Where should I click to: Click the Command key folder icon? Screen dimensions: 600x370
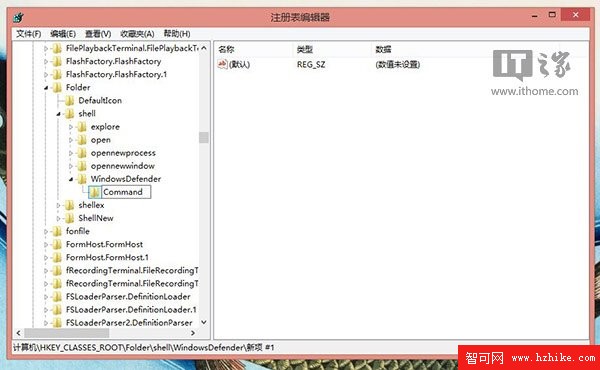pyautogui.click(x=95, y=192)
